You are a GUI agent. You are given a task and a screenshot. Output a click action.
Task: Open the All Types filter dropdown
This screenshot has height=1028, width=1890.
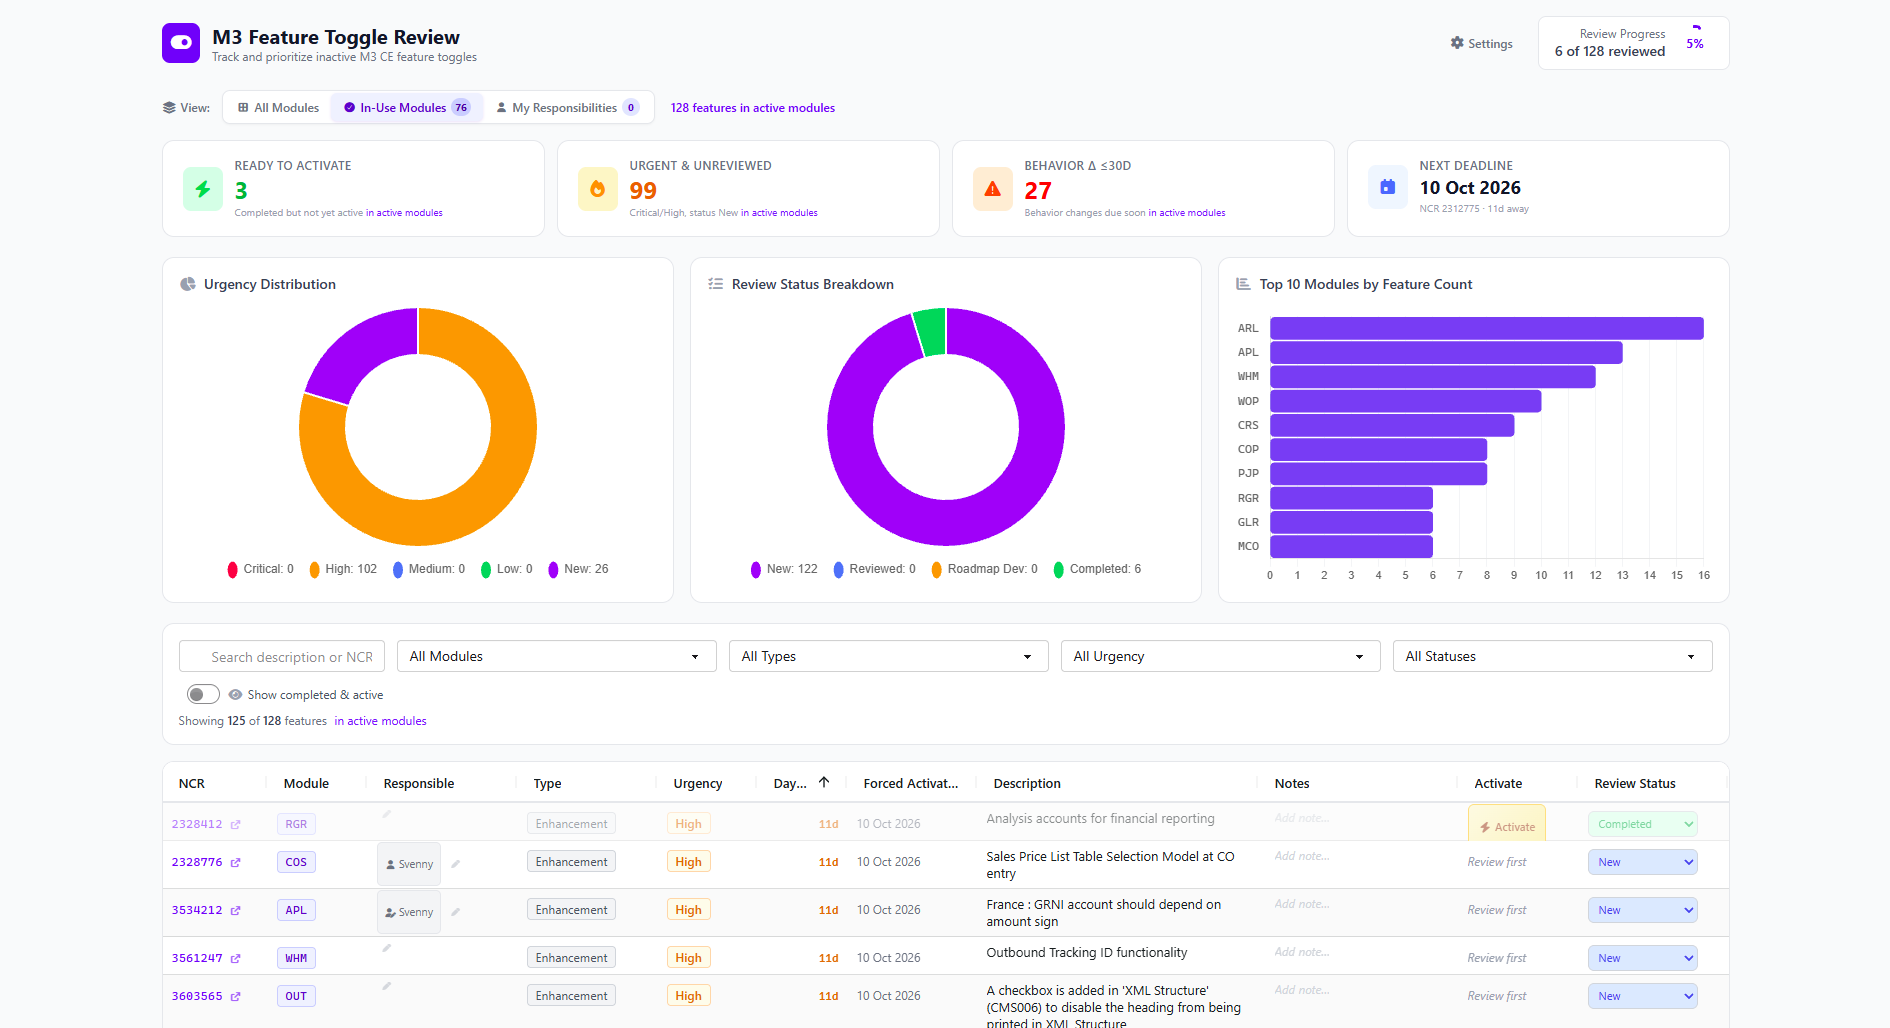(x=888, y=656)
